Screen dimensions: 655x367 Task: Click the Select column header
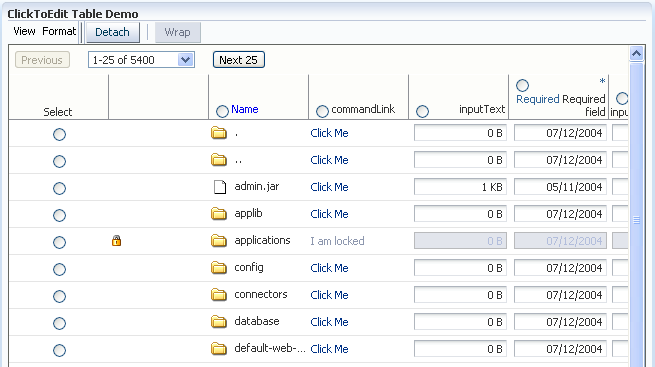coord(58,112)
